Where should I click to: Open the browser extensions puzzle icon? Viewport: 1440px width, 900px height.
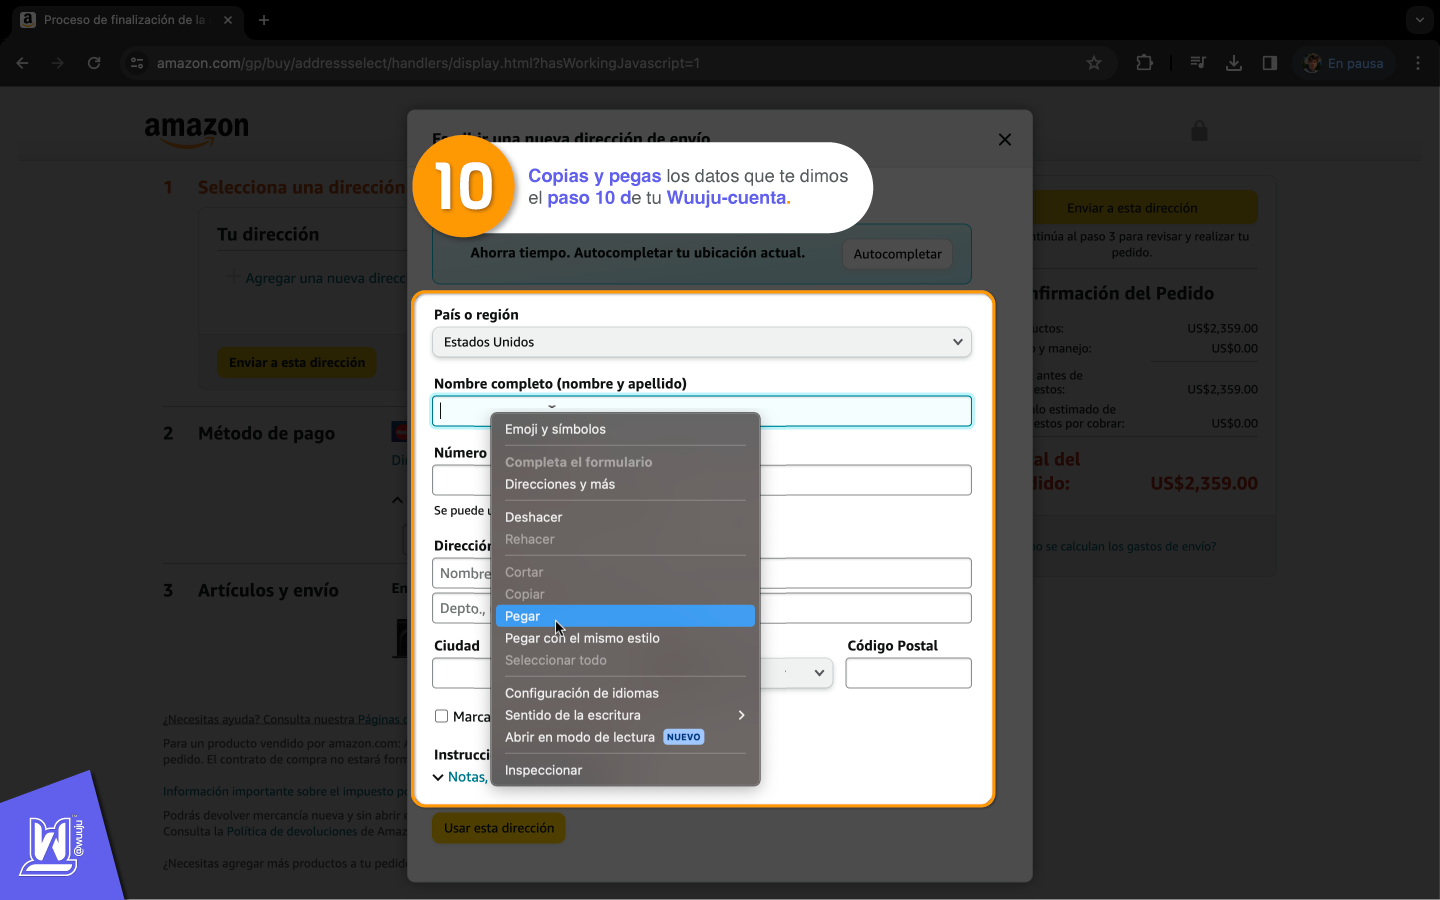click(x=1144, y=63)
